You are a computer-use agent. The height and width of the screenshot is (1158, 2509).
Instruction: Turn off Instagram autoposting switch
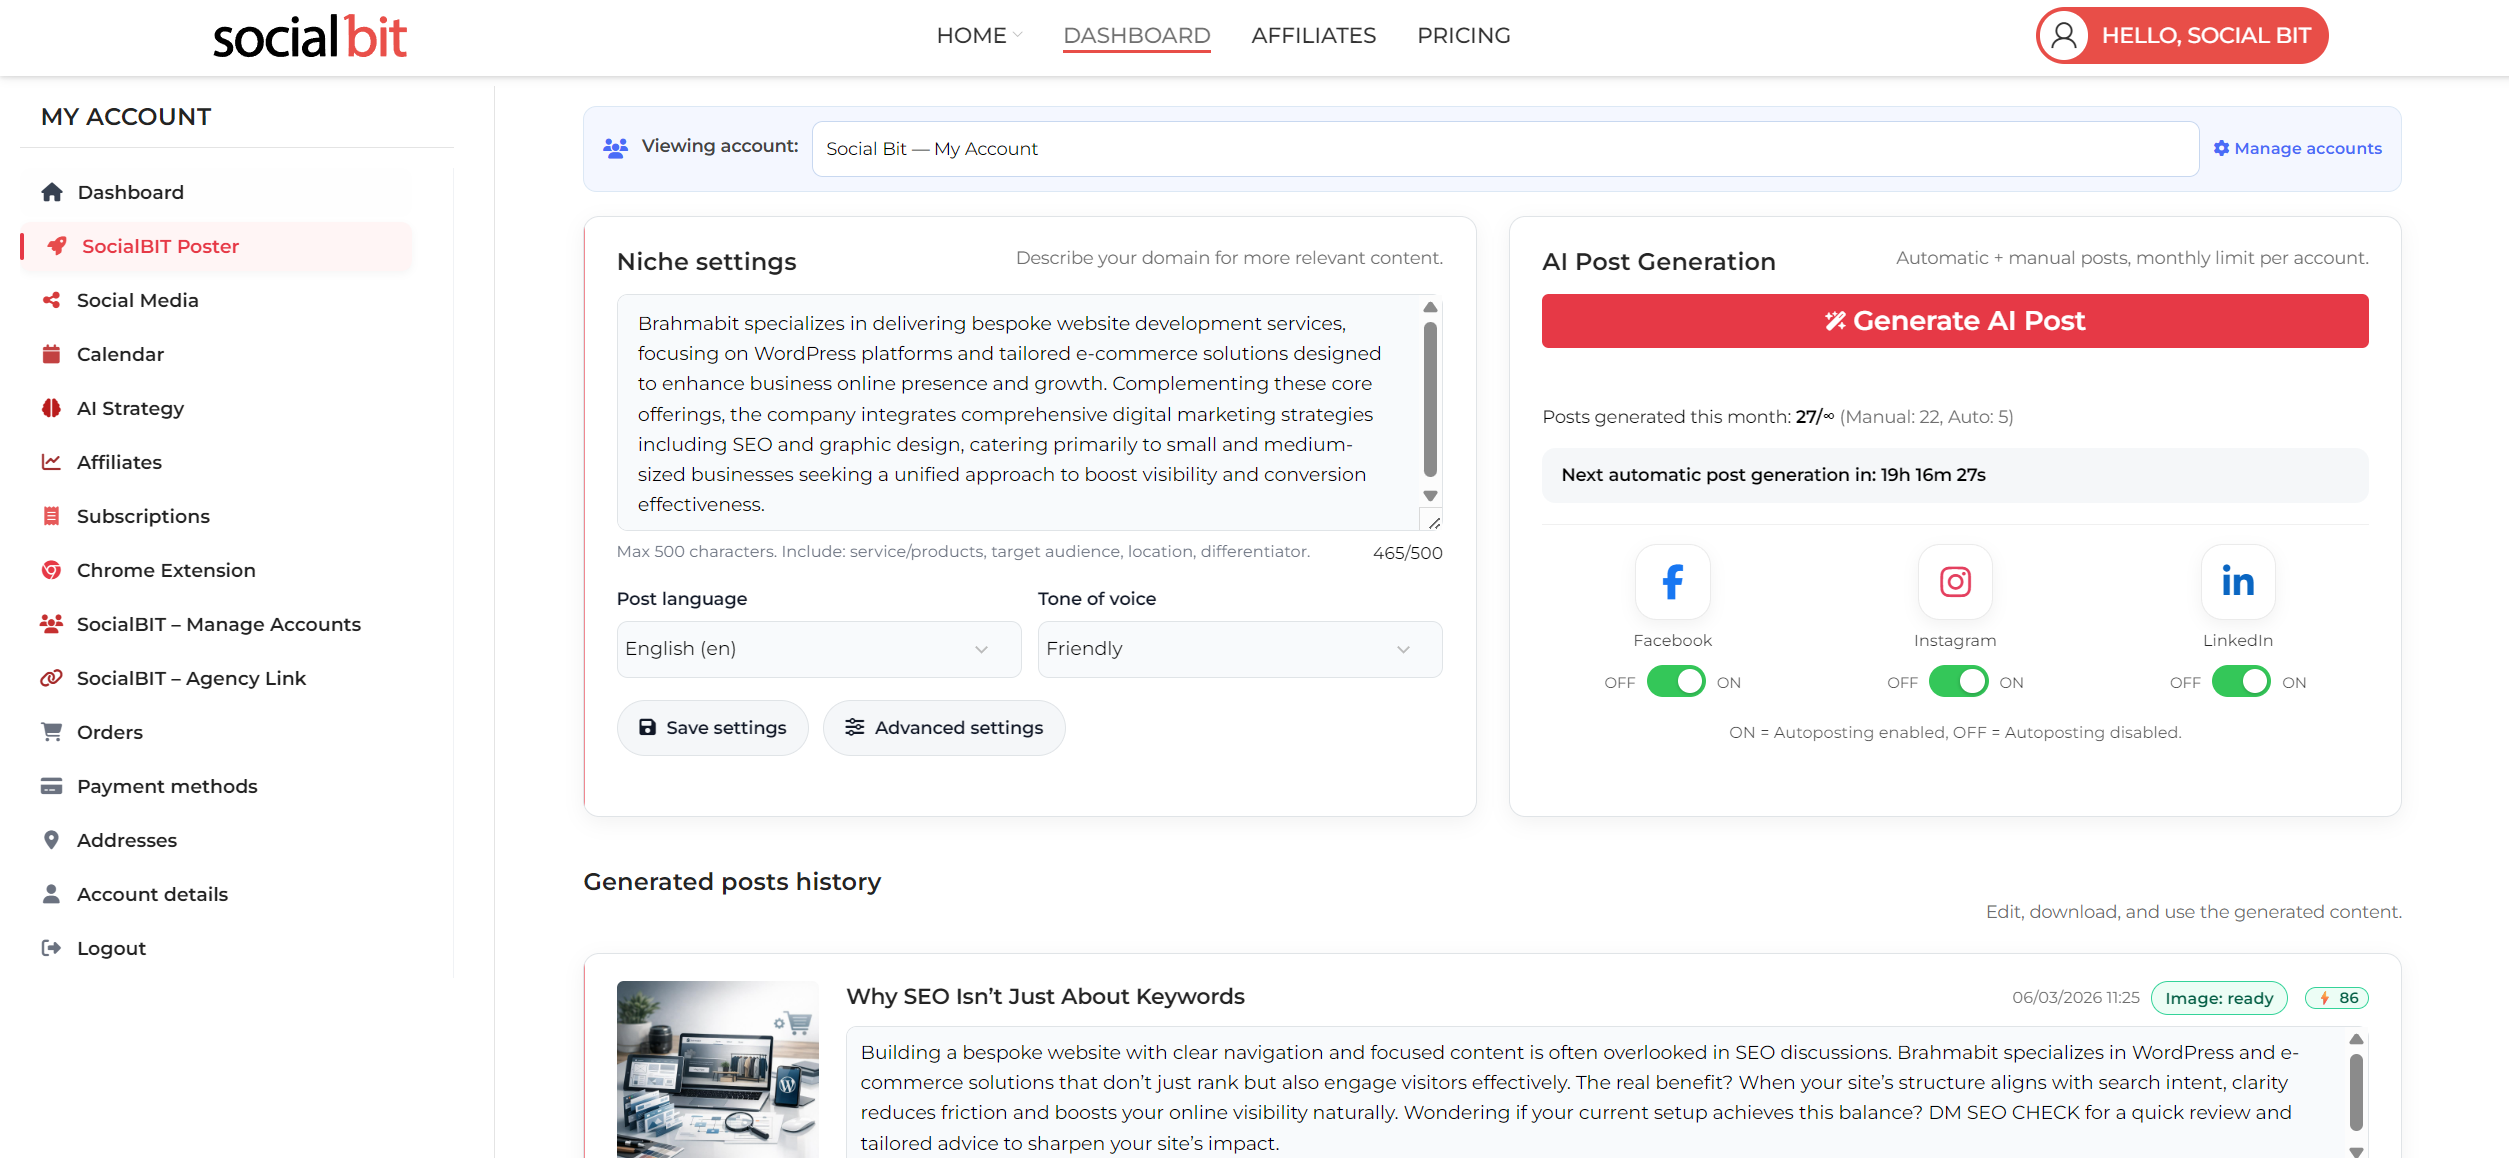click(x=1958, y=682)
